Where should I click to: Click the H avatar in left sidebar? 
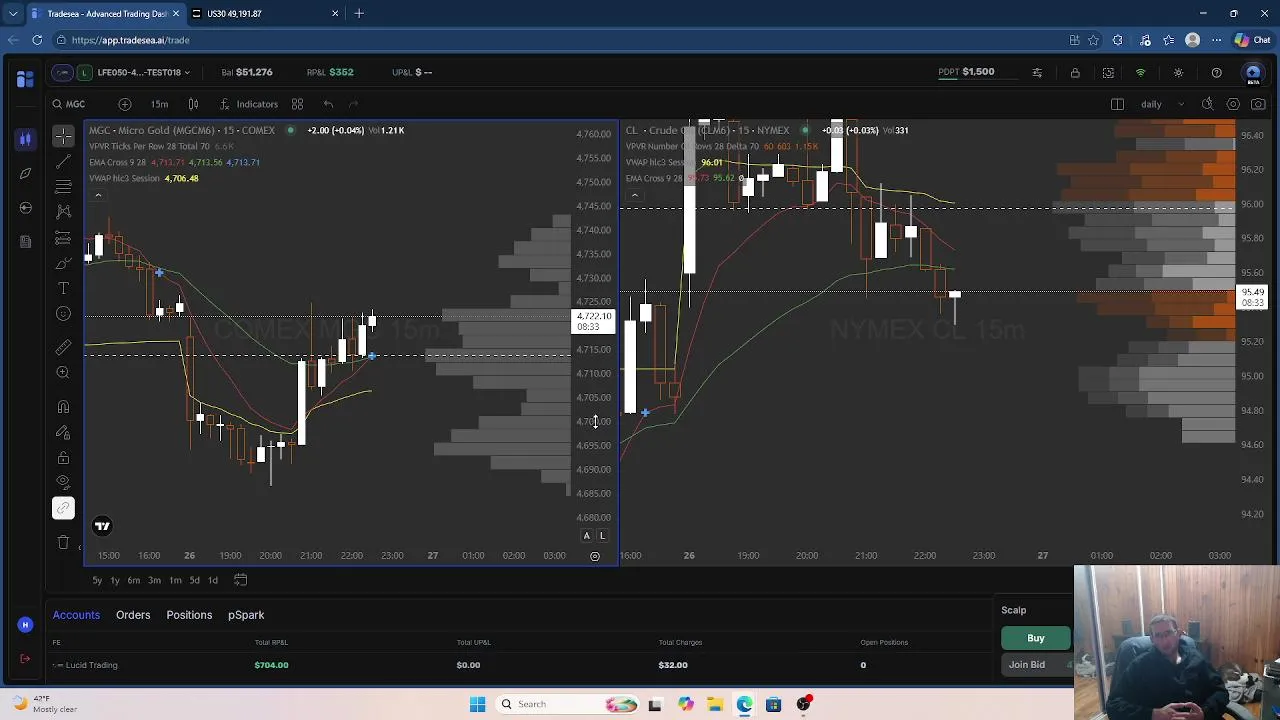coord(25,625)
